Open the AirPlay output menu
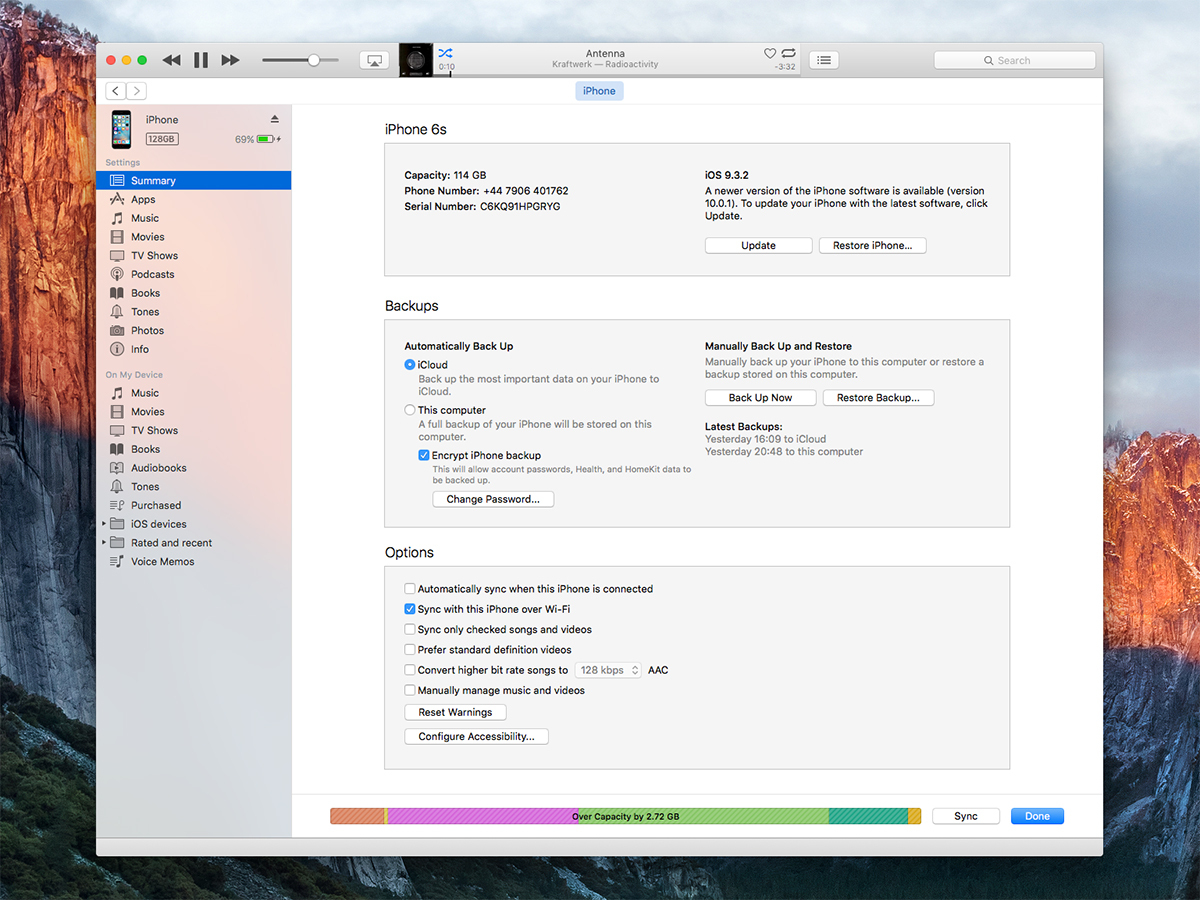Screen dimensions: 1200x900 pyautogui.click(x=375, y=60)
